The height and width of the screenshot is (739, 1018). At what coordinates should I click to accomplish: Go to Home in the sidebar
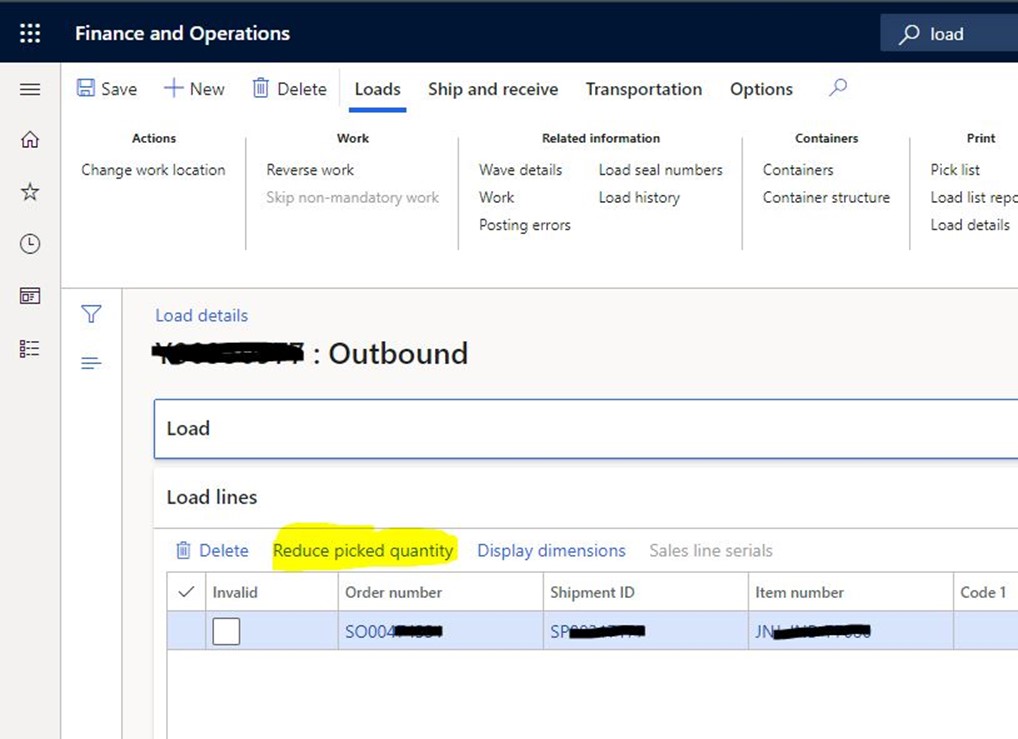tap(30, 140)
